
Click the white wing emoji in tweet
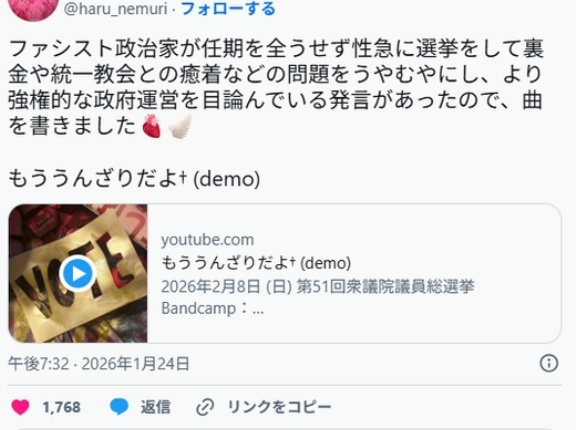click(x=180, y=126)
